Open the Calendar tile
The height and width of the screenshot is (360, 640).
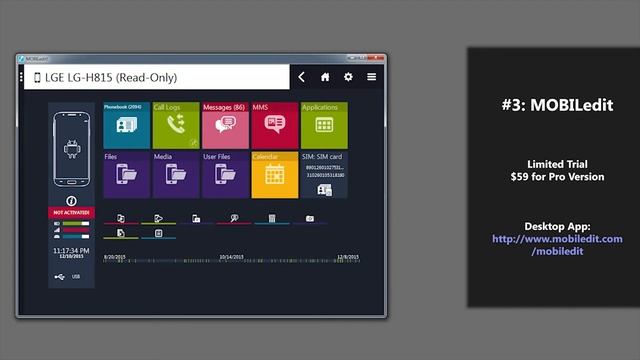coord(275,175)
